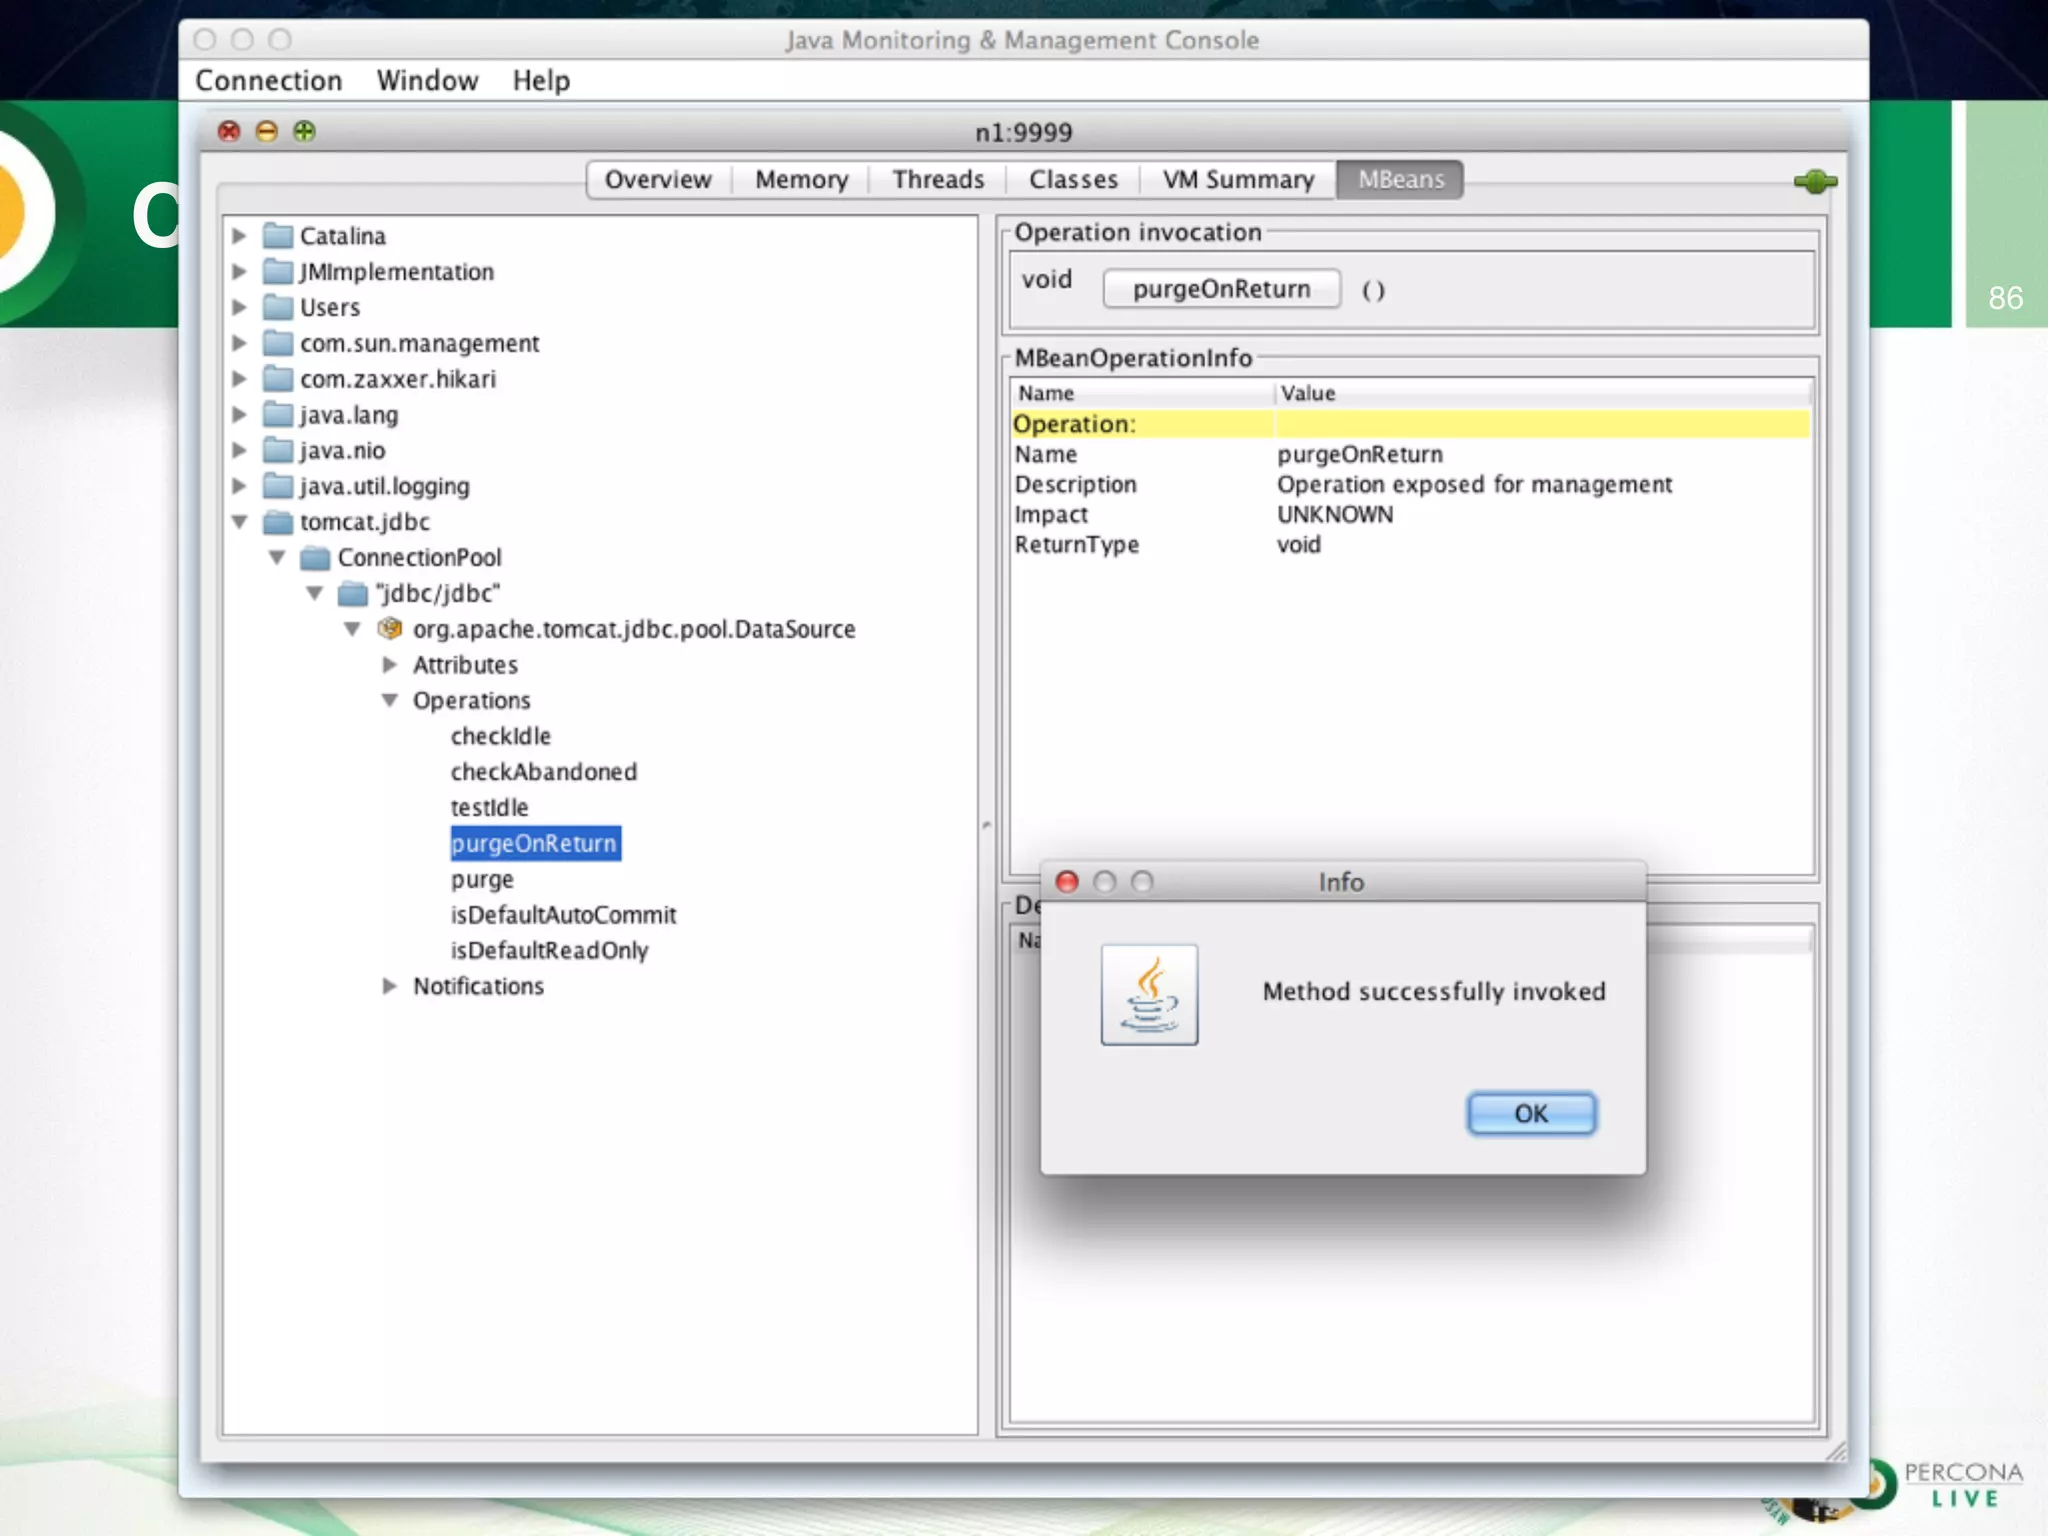This screenshot has height=1536, width=2048.
Task: Select the MBeans tab
Action: point(1400,180)
